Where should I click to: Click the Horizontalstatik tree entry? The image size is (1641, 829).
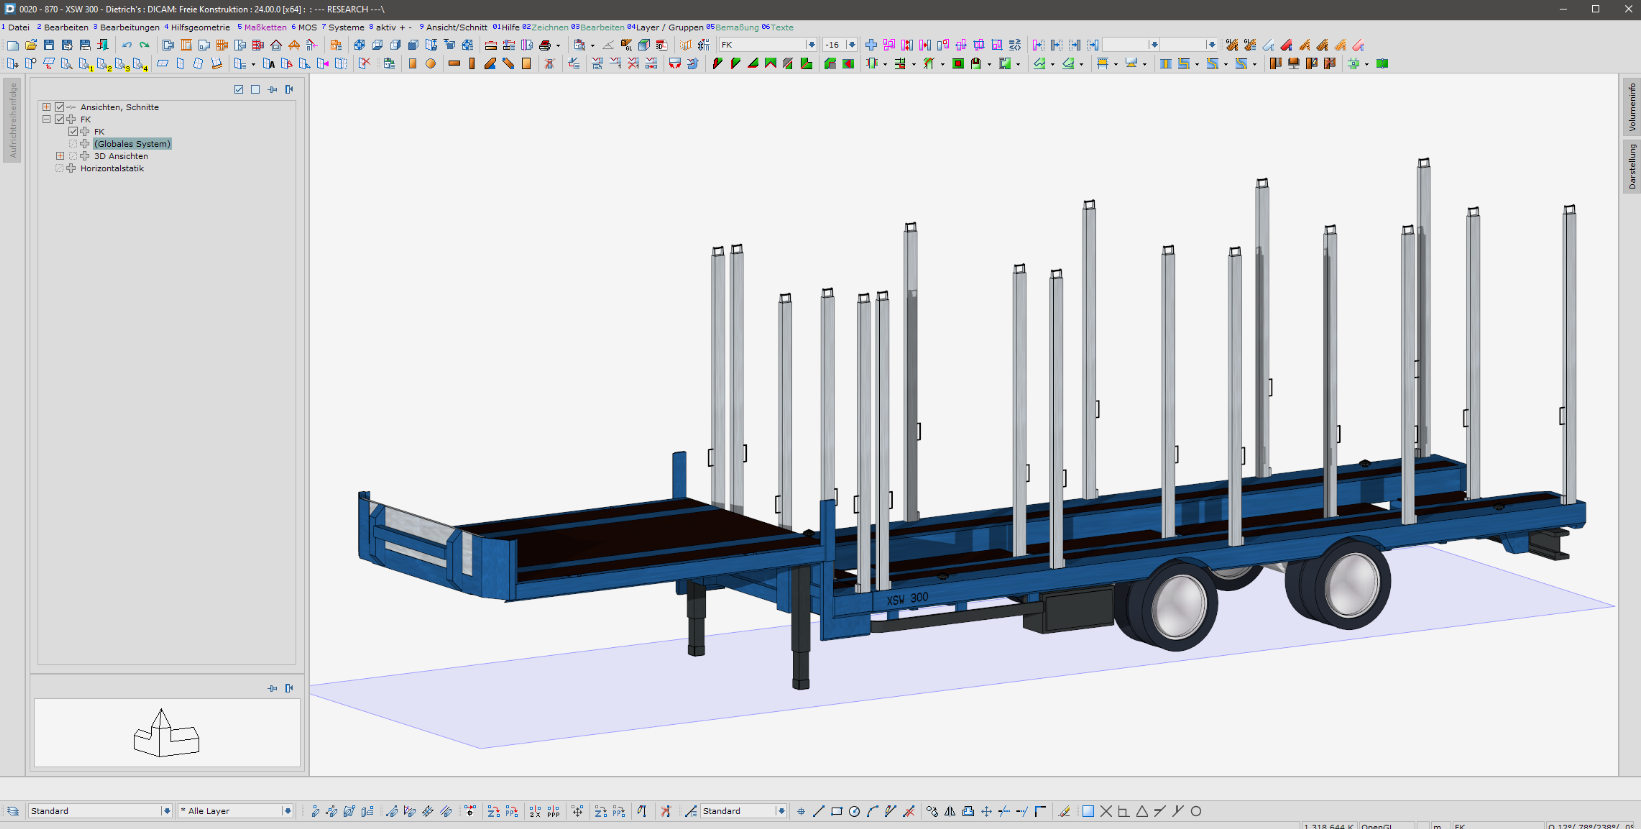click(x=112, y=168)
